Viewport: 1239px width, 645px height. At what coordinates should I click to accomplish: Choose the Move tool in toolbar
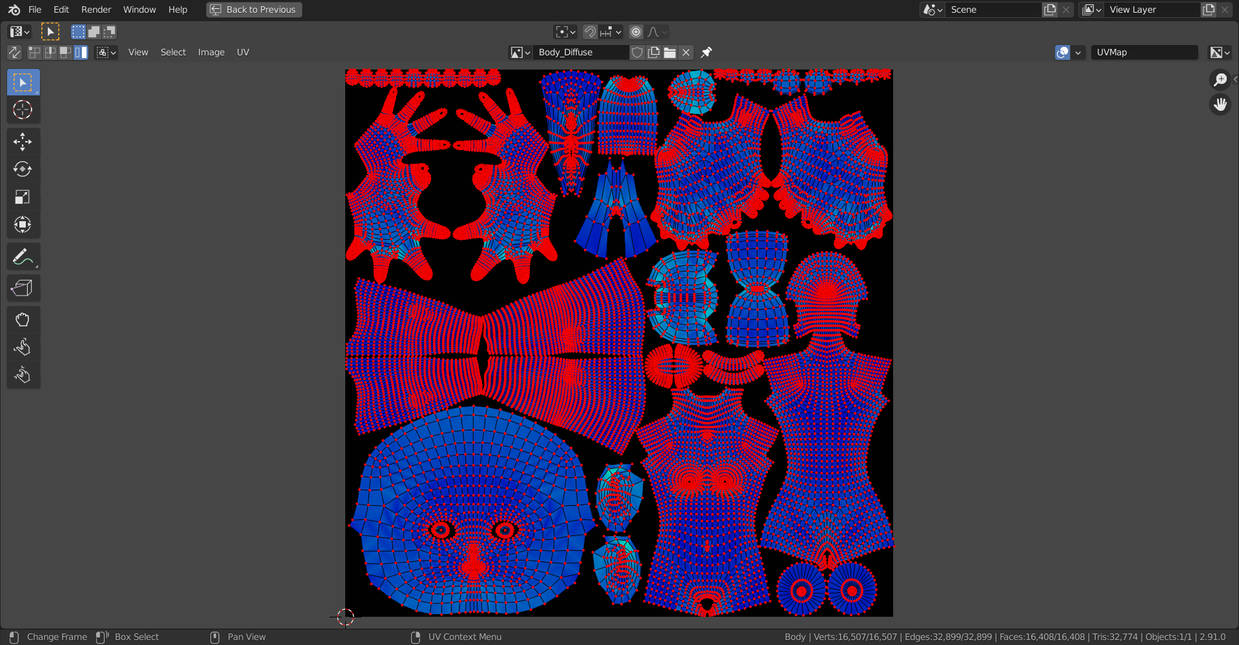point(23,142)
